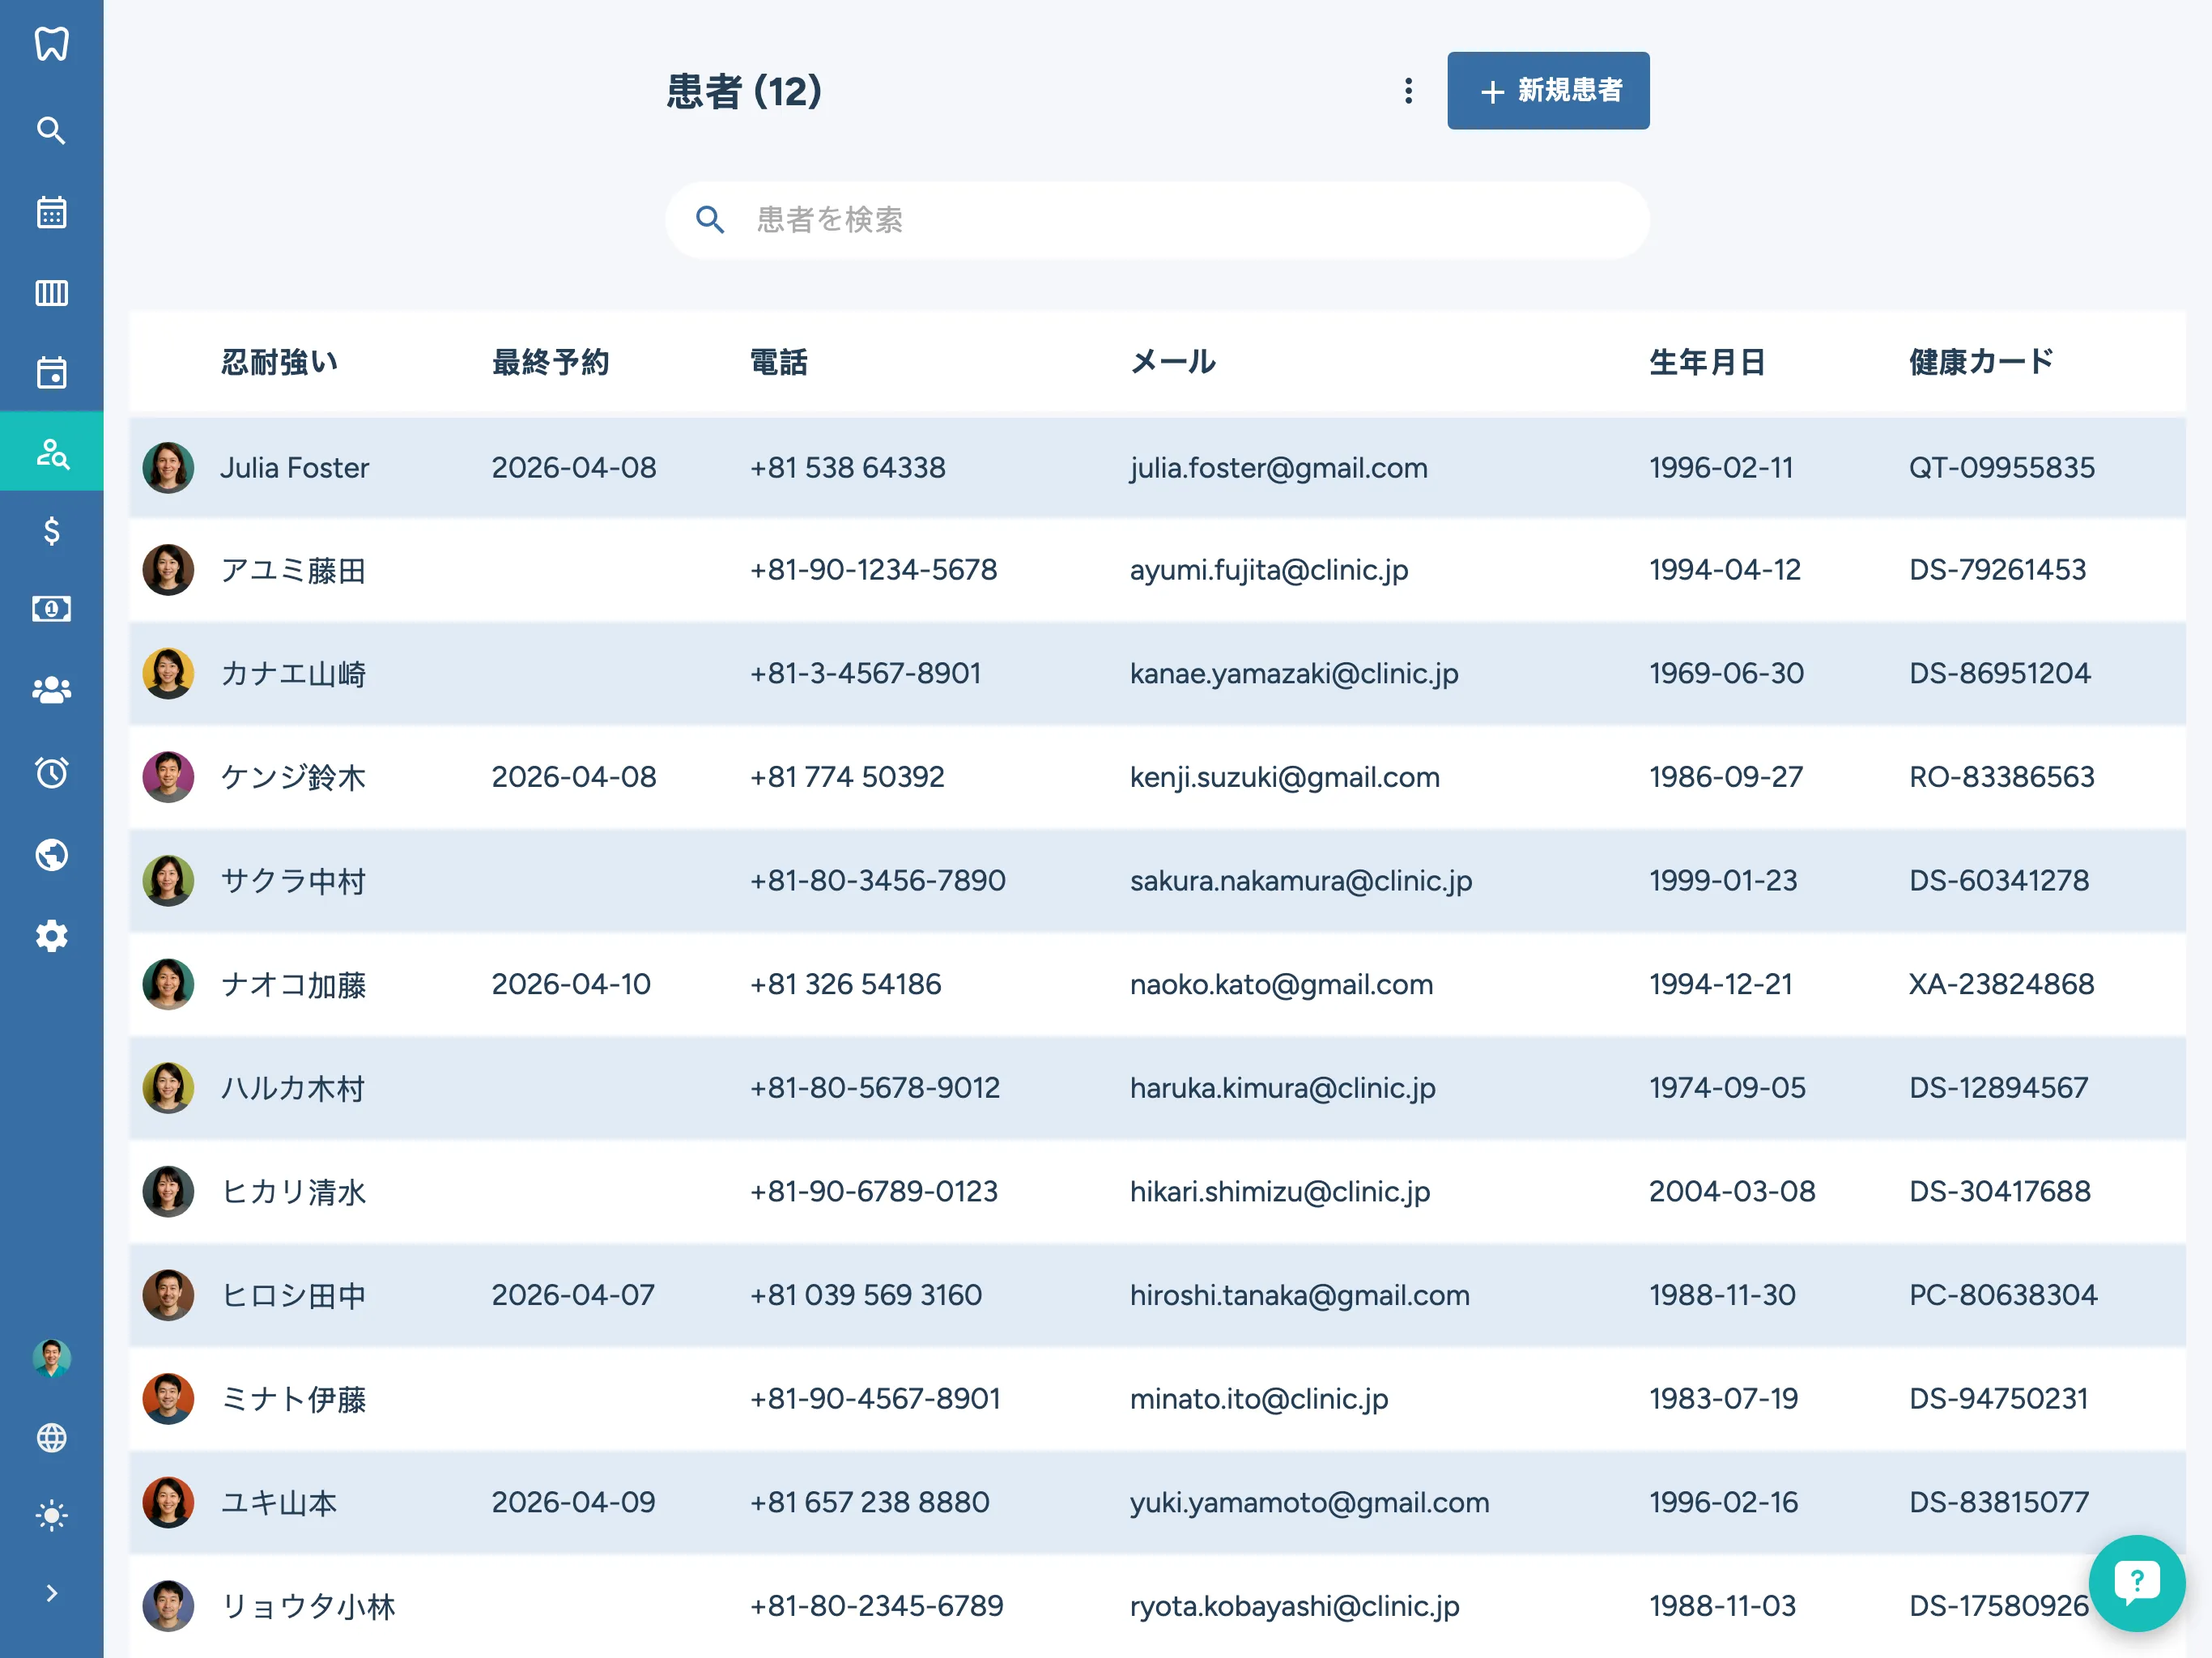Open the help chat bubble button
This screenshot has width=2212, height=1658.
2136,1582
